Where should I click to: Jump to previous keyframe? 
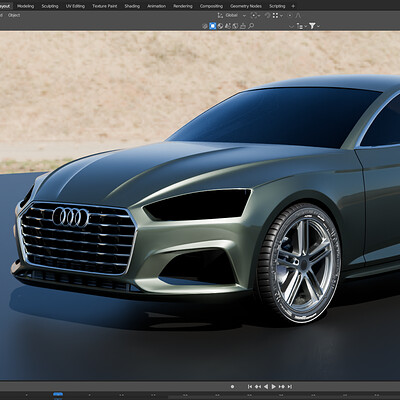[x=258, y=387]
